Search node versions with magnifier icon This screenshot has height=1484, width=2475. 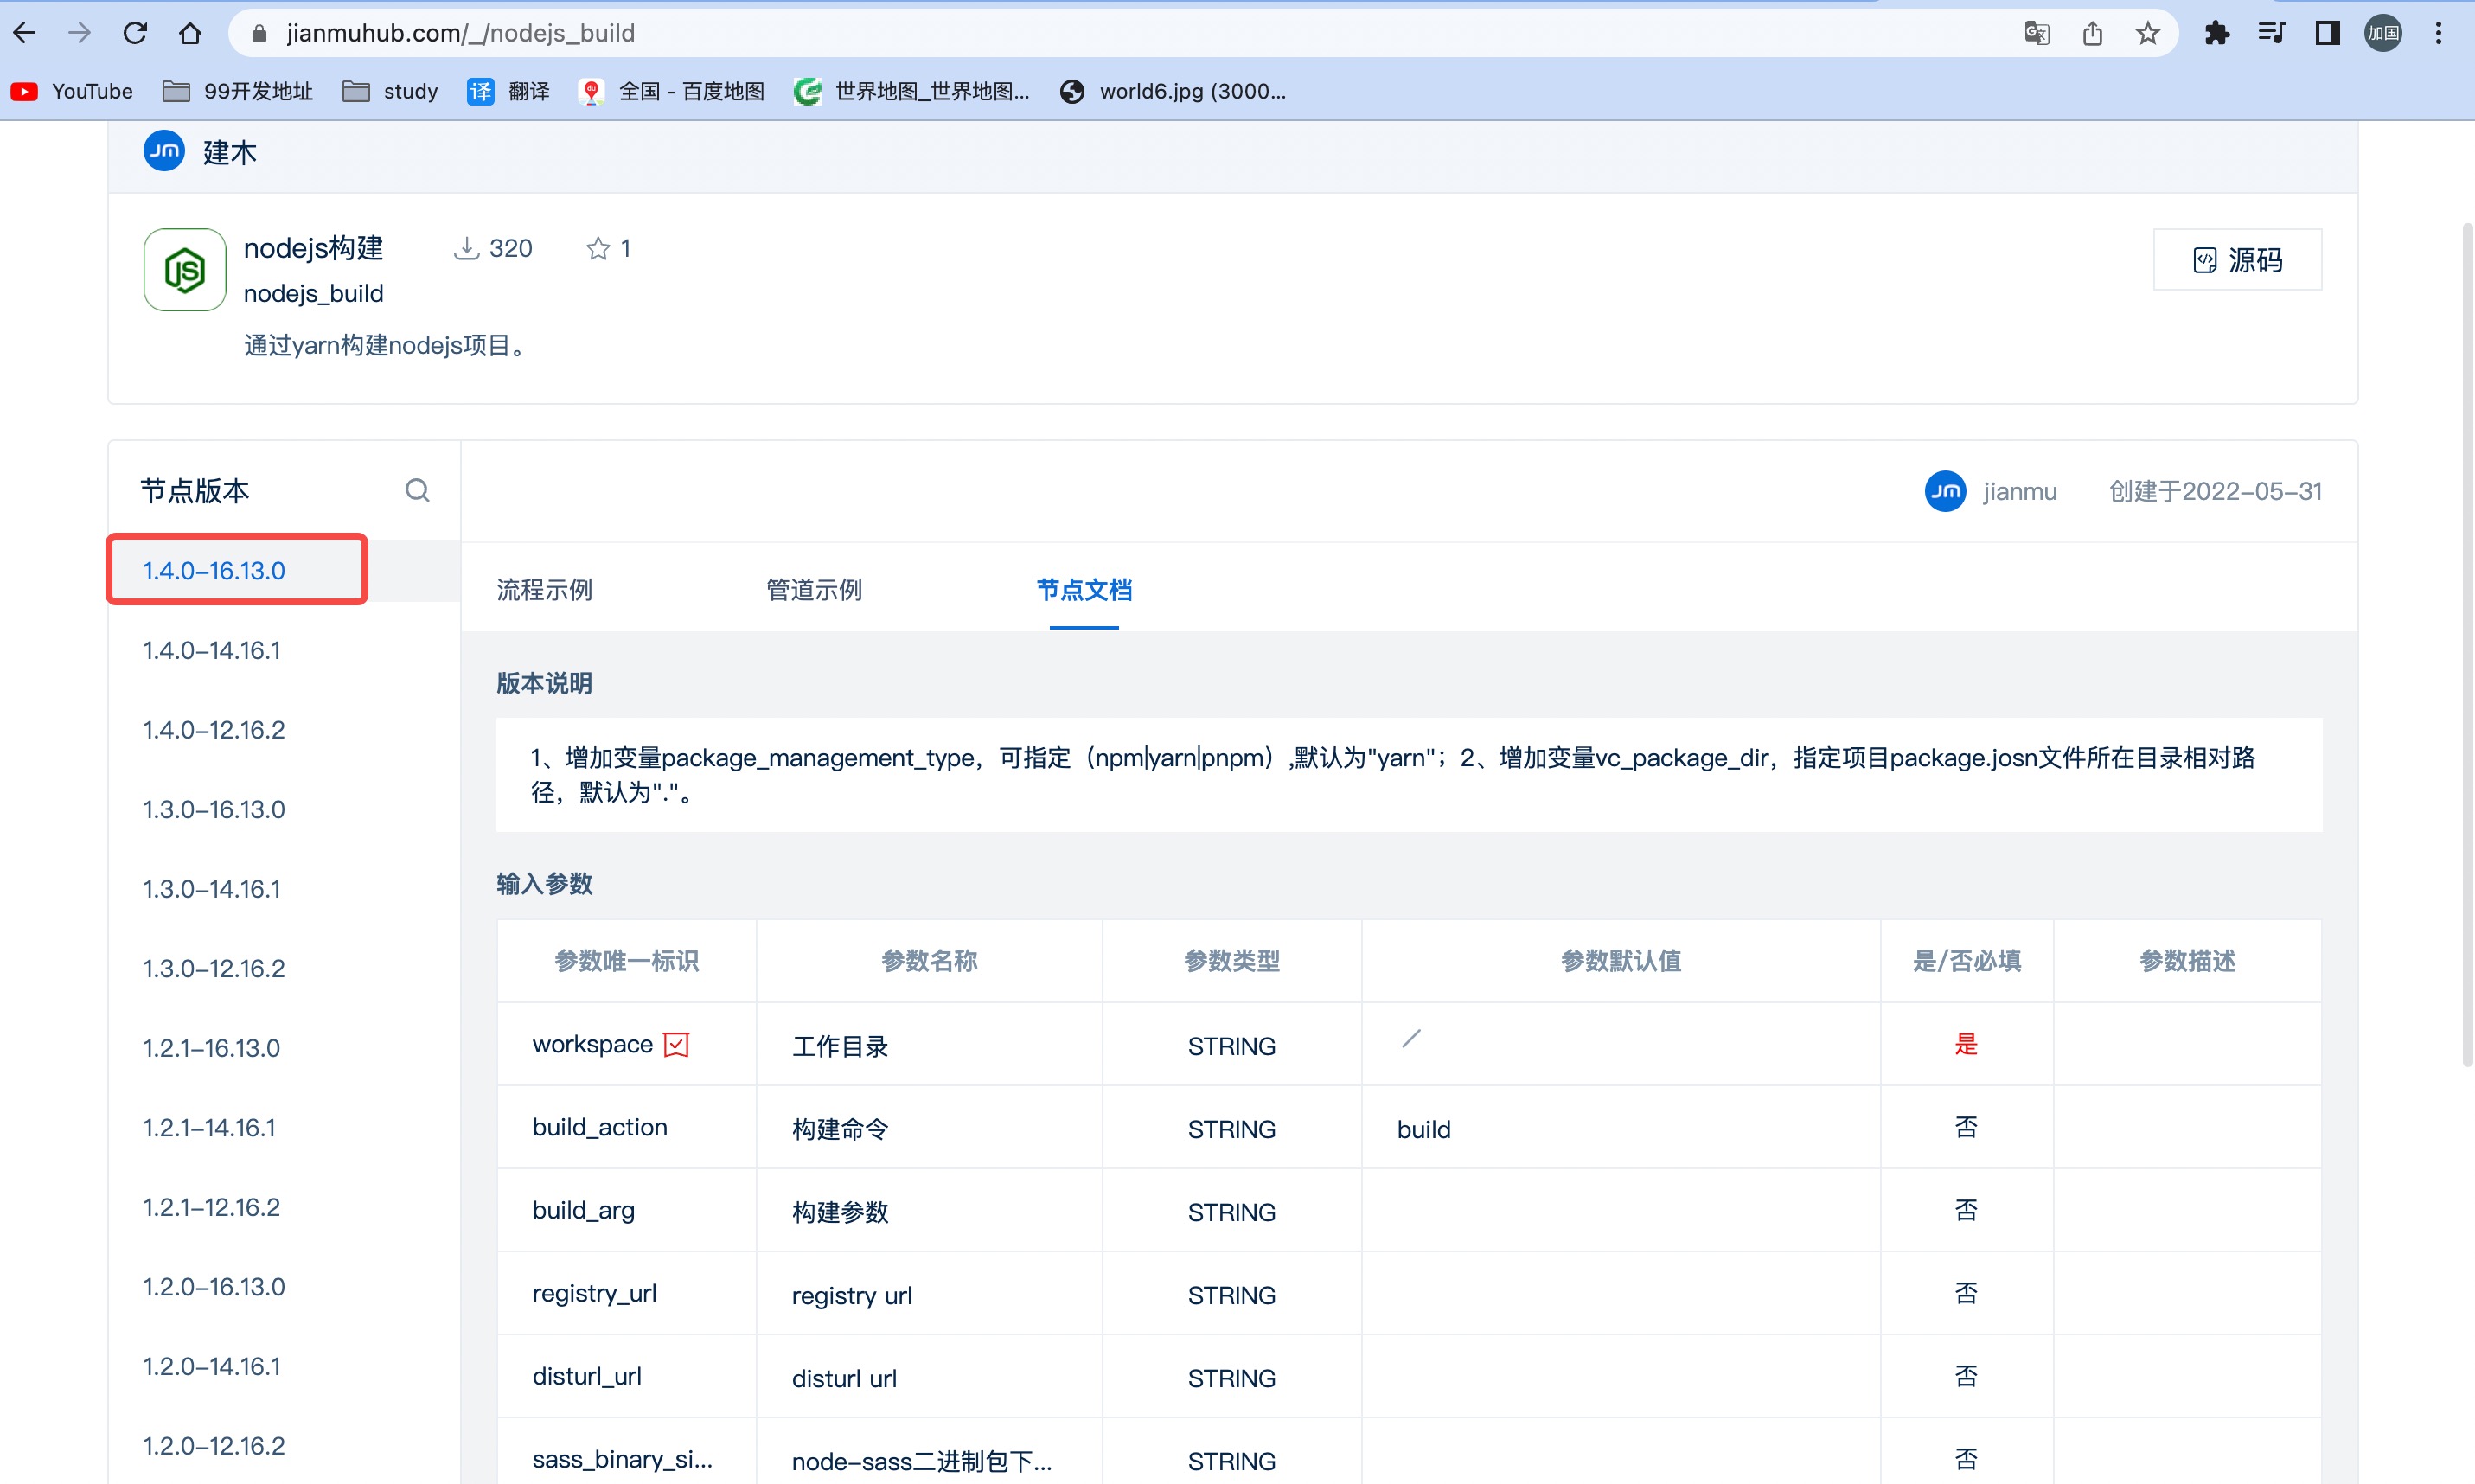417,490
